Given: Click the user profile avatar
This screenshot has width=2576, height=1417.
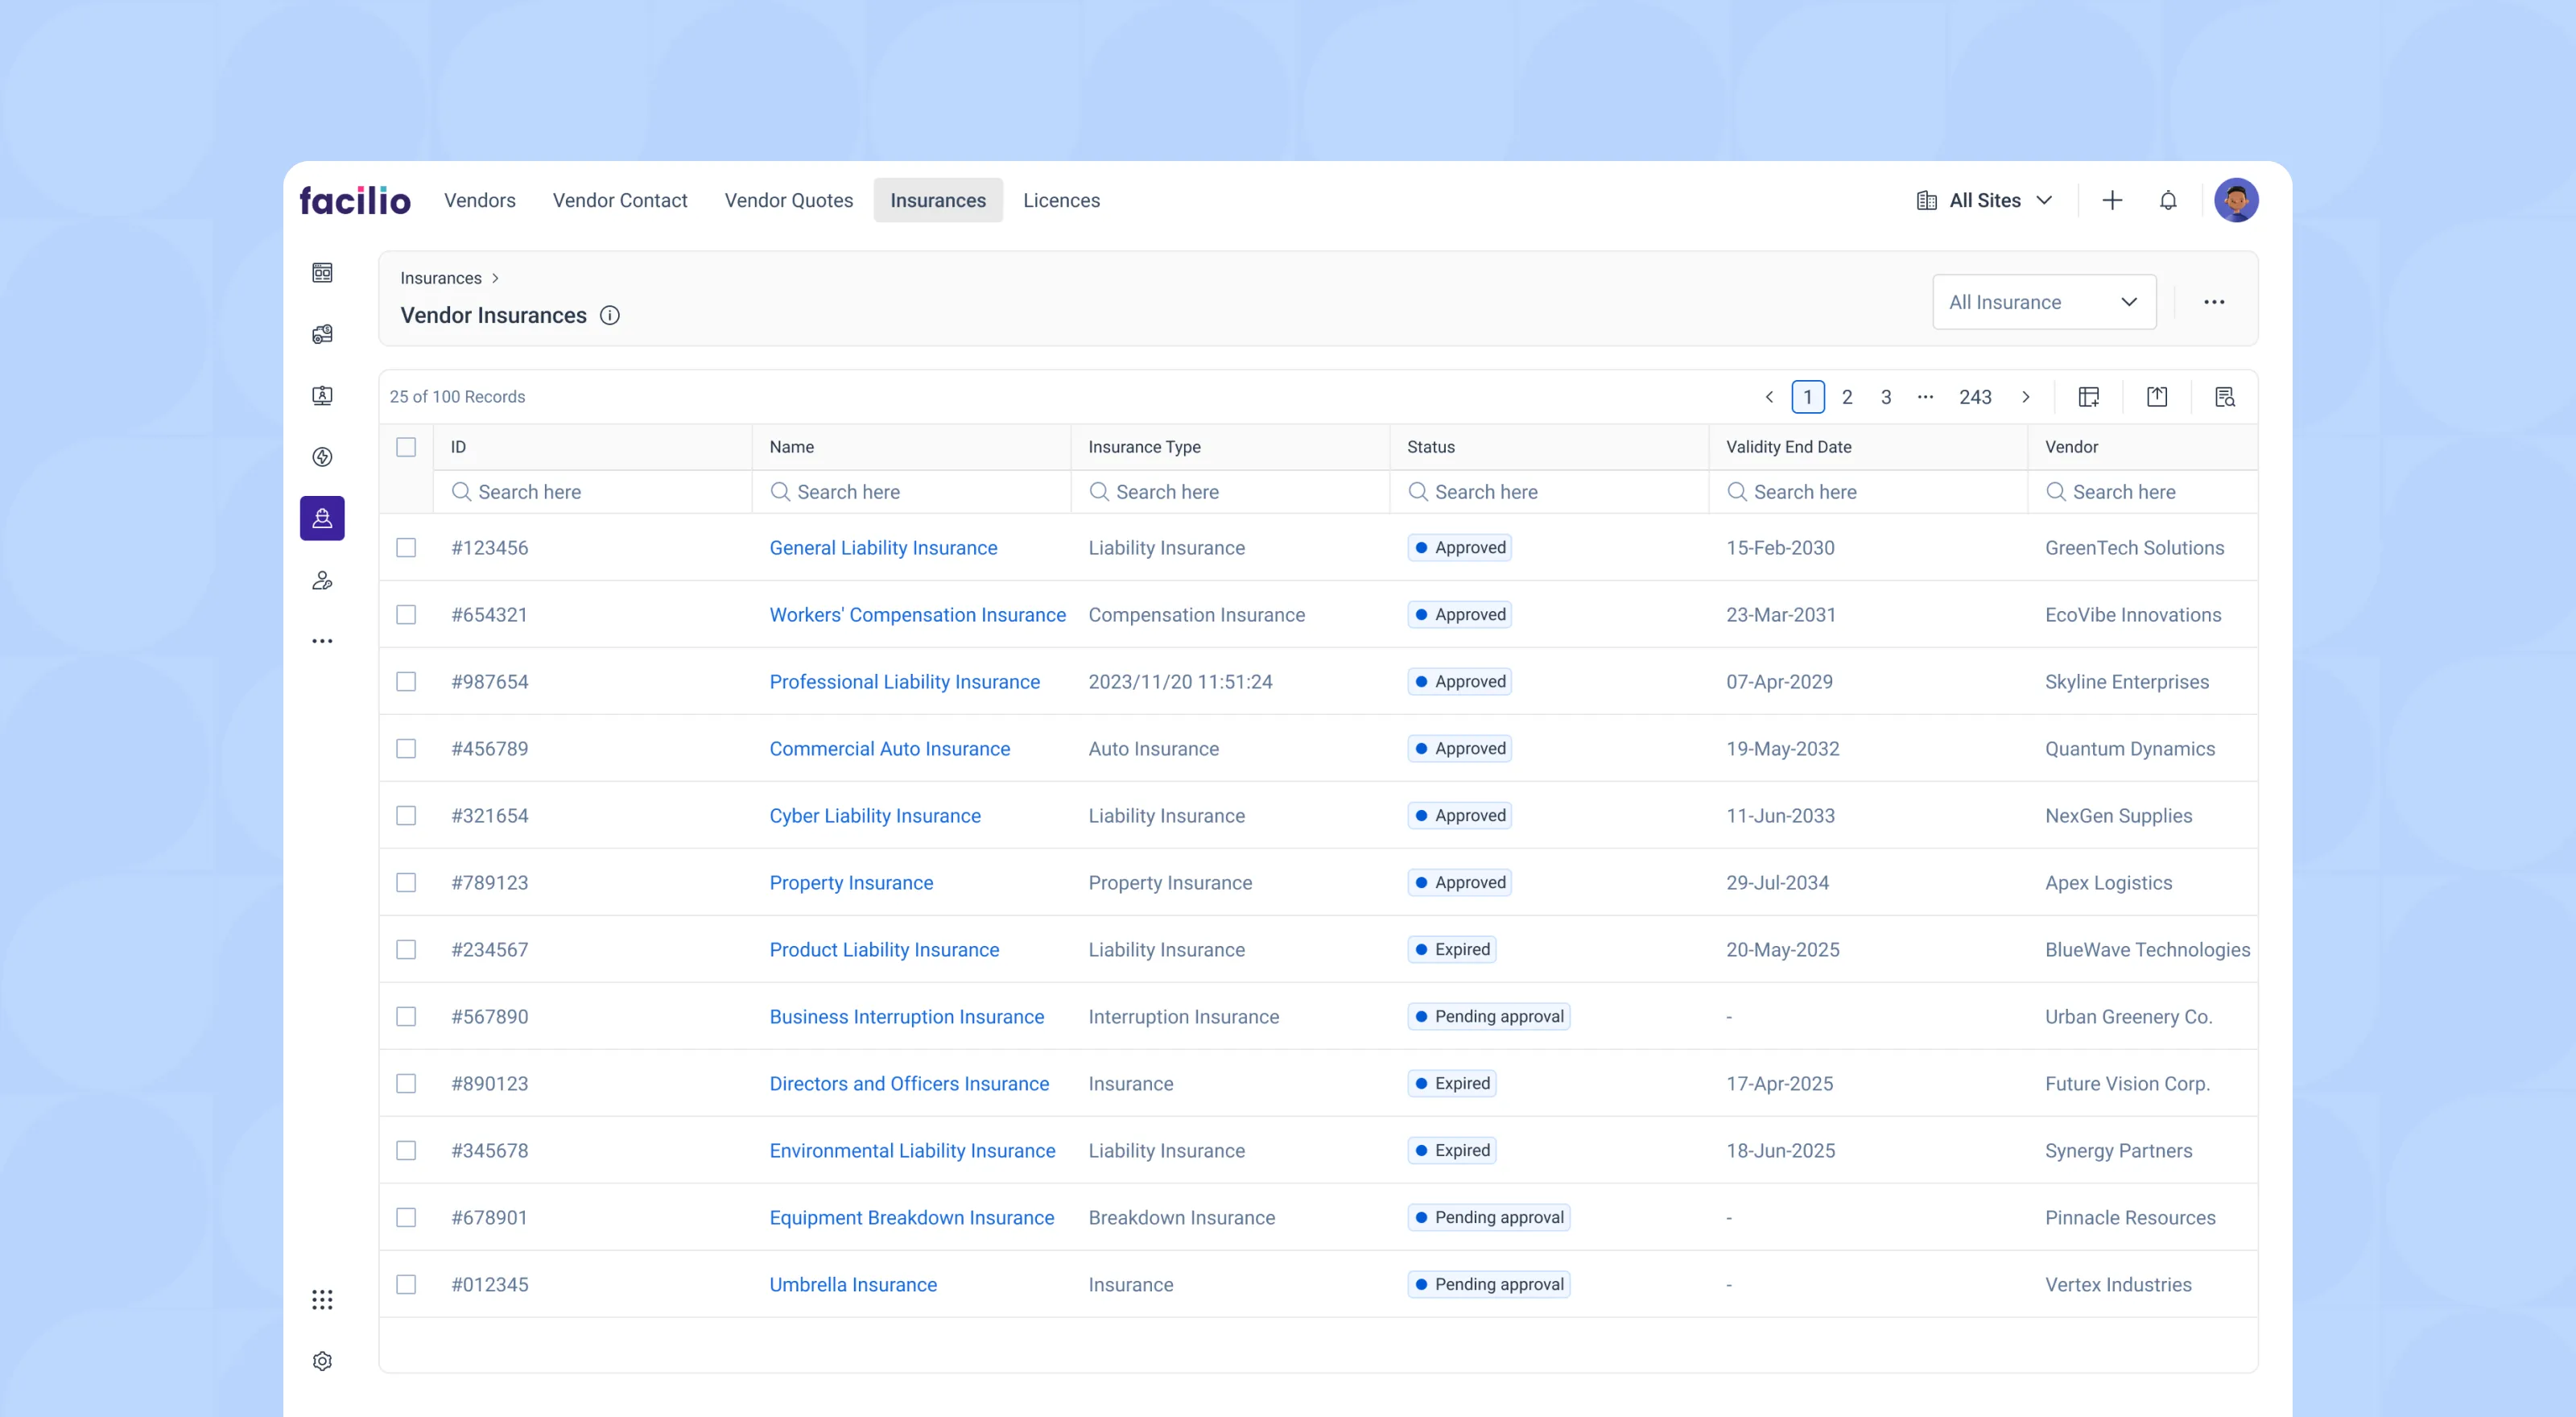Looking at the screenshot, I should 2235,200.
